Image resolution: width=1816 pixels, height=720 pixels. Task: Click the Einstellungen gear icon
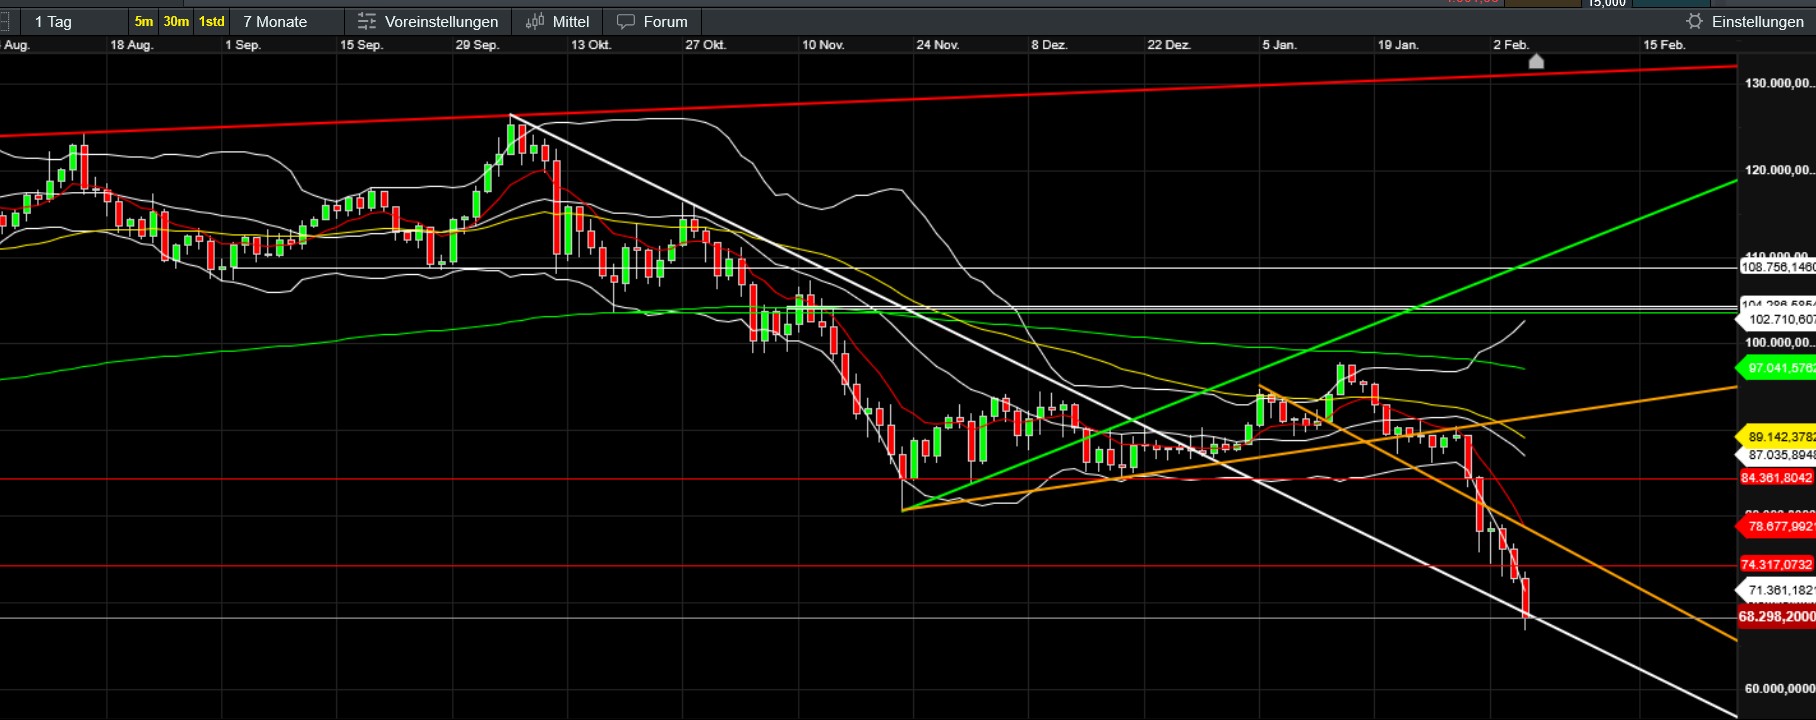[x=1694, y=21]
